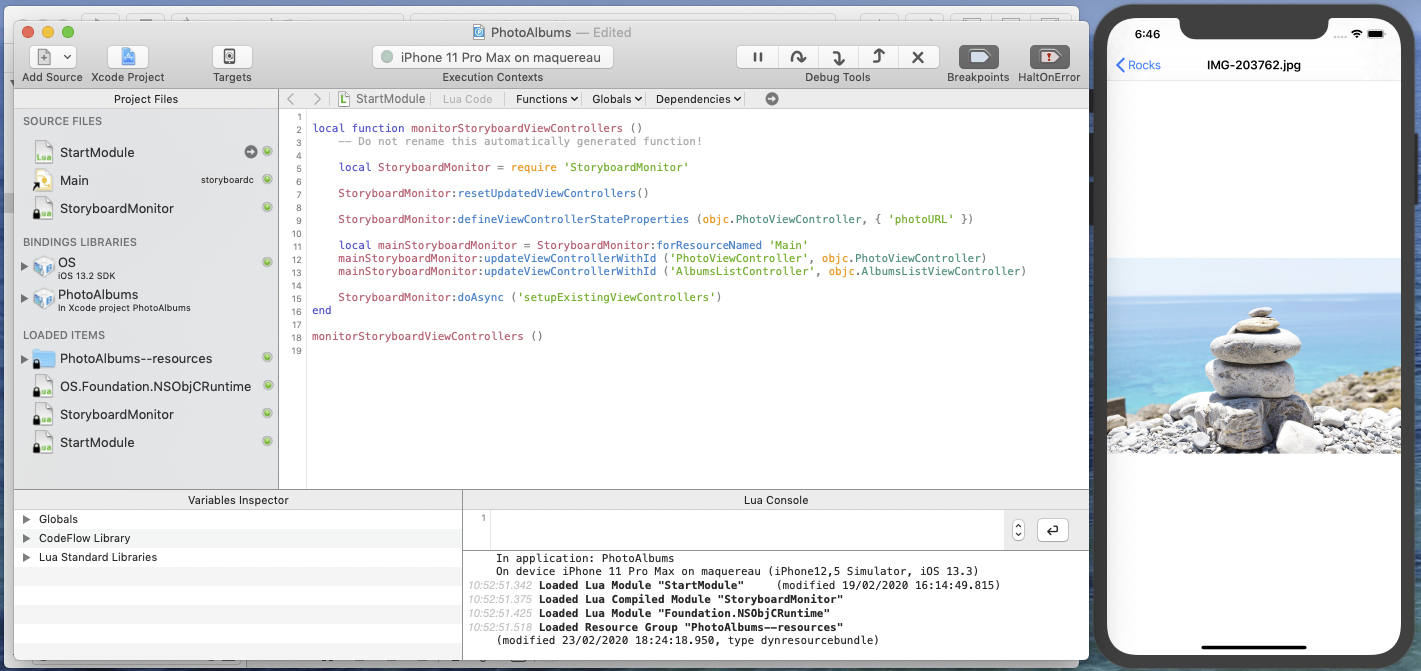Image resolution: width=1421 pixels, height=671 pixels.
Task: Click the Lua Console history stepper
Action: [x=1018, y=530]
